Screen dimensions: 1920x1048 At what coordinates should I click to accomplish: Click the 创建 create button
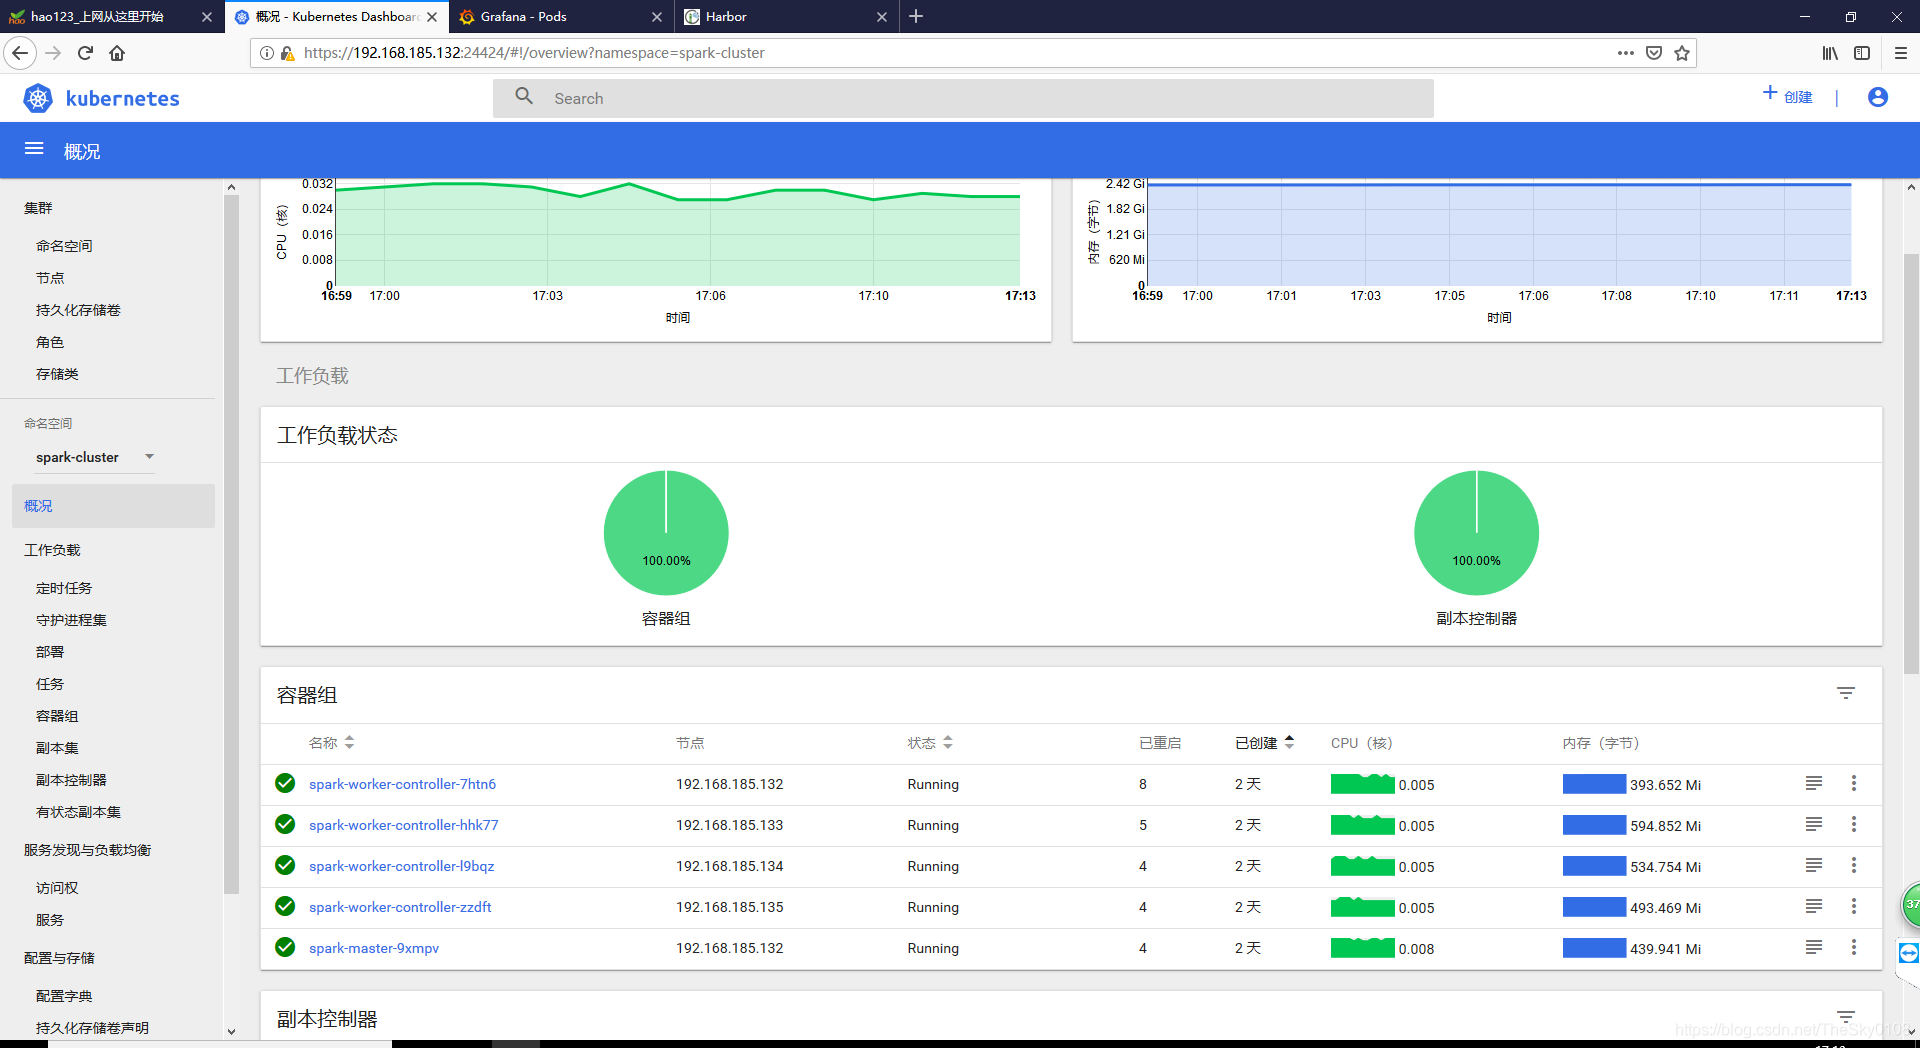pos(1788,96)
